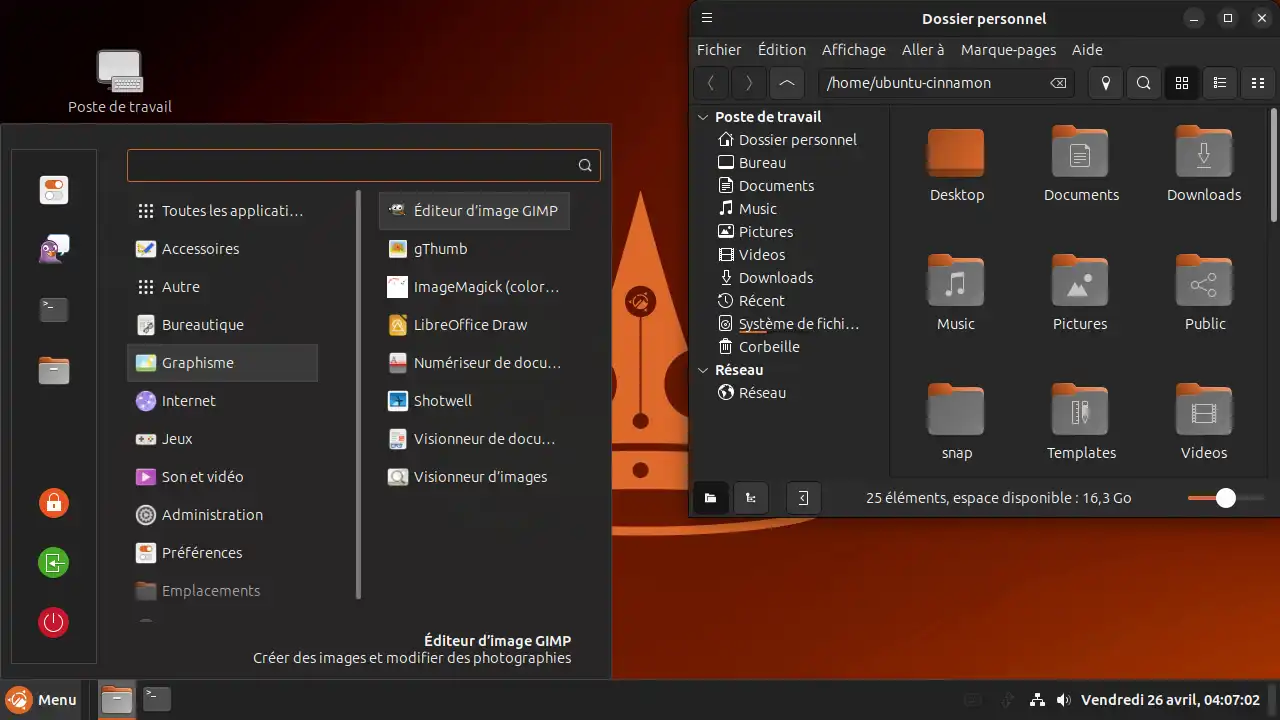Click the menu search input field
The height and width of the screenshot is (720, 1280).
point(364,166)
